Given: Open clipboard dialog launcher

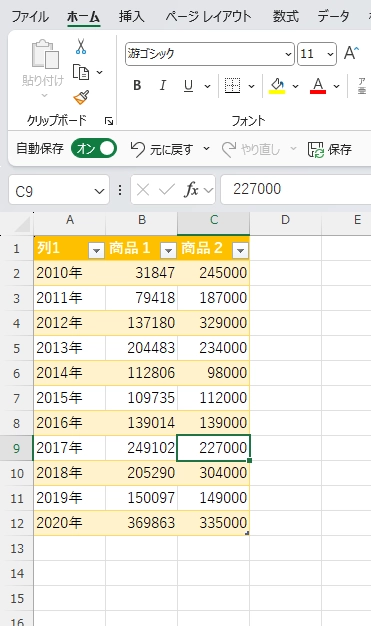Looking at the screenshot, I should click(109, 121).
